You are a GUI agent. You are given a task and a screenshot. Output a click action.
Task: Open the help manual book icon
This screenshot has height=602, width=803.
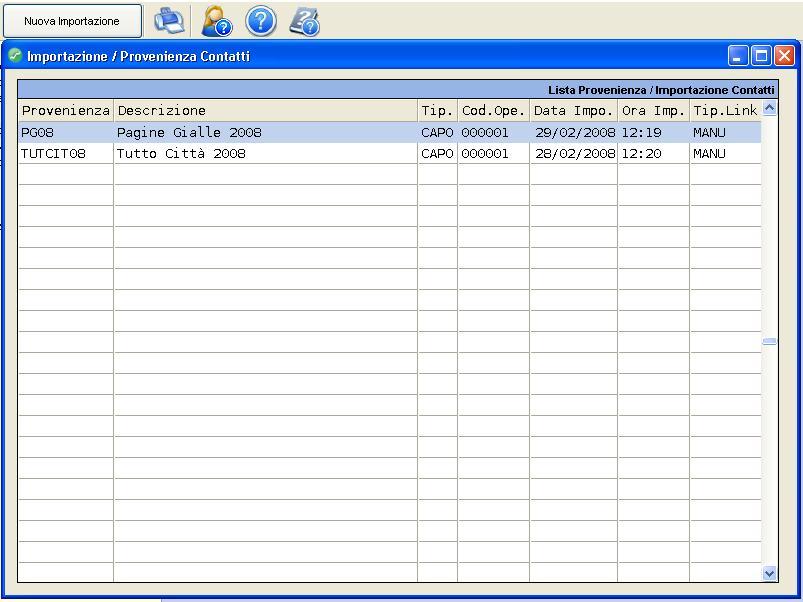pos(304,20)
